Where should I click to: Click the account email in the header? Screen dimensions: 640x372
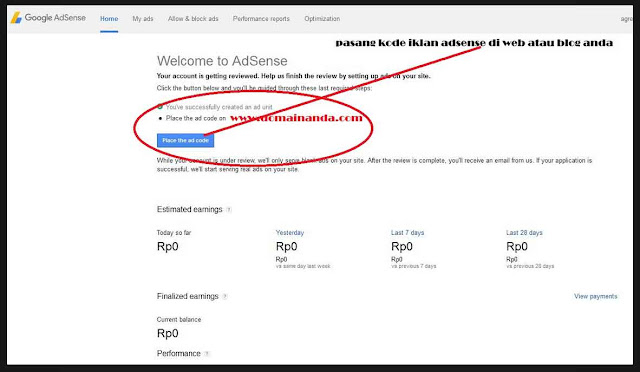[x=626, y=19]
